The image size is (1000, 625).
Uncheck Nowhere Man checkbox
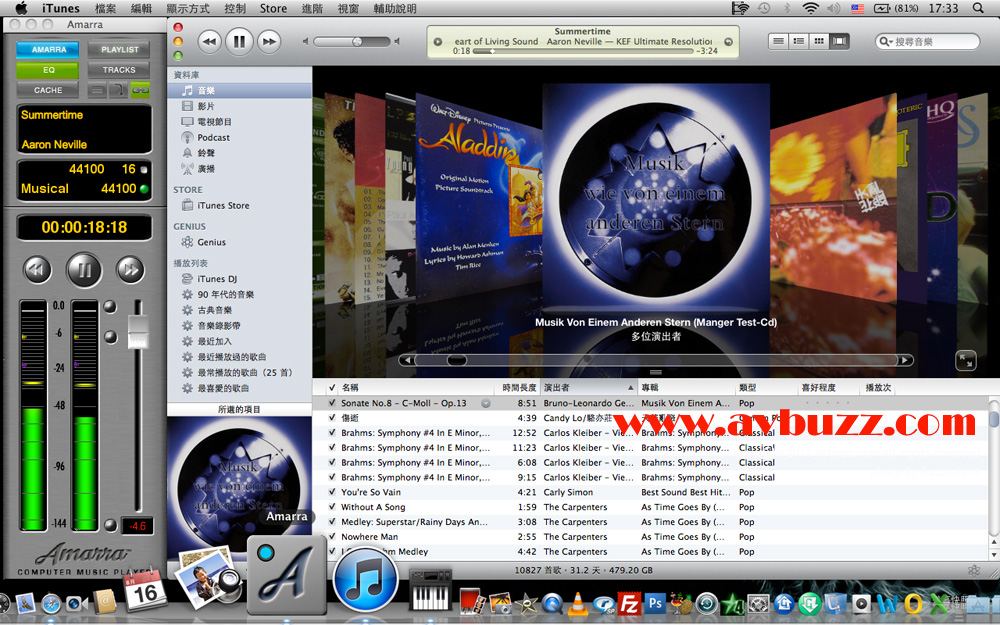332,536
